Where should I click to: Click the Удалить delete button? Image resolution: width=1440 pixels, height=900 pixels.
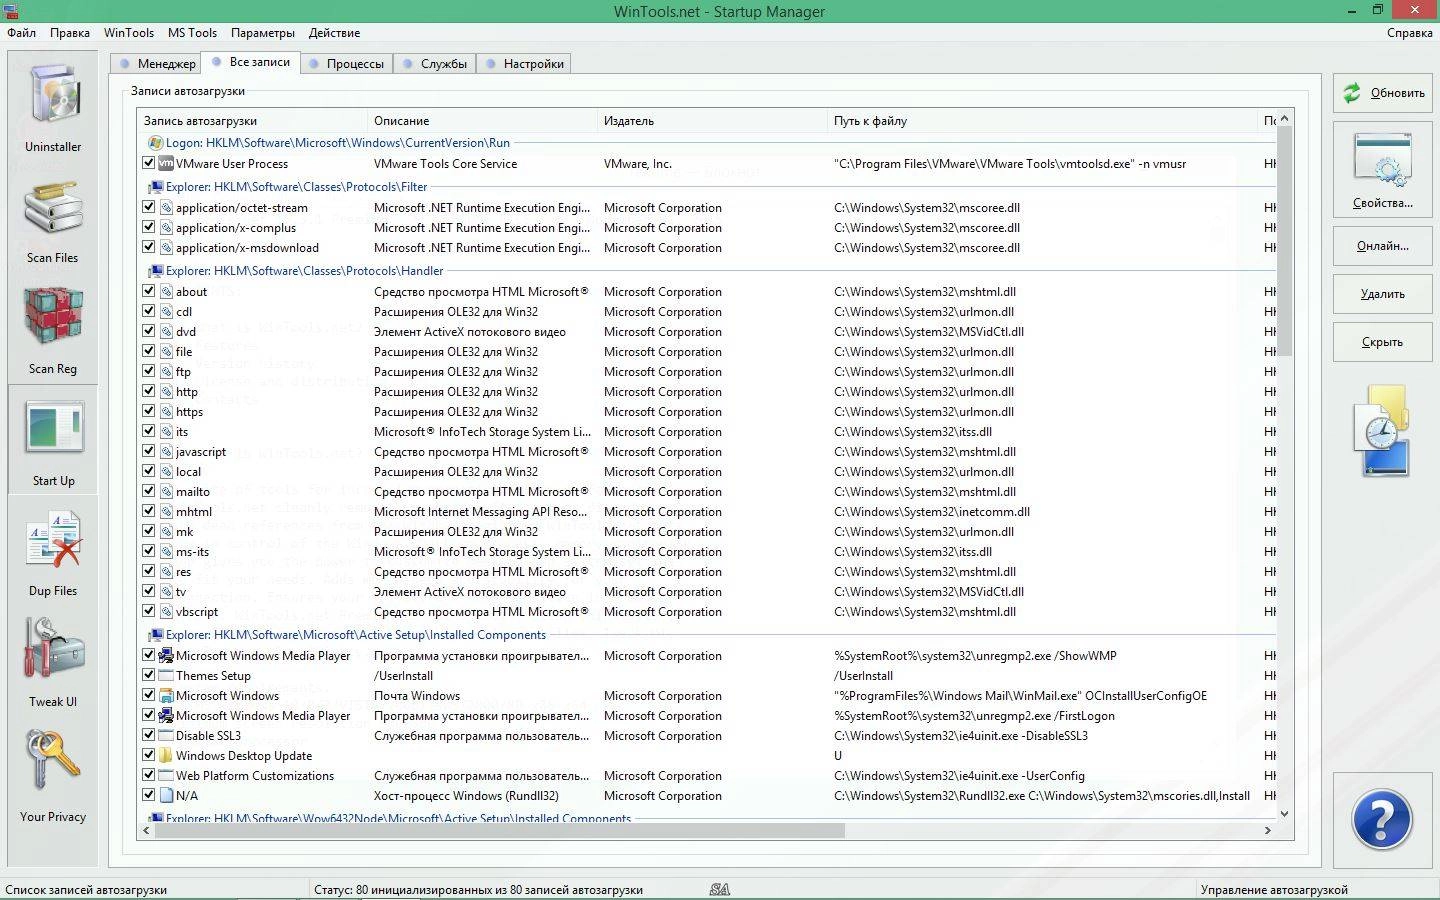coord(1382,294)
